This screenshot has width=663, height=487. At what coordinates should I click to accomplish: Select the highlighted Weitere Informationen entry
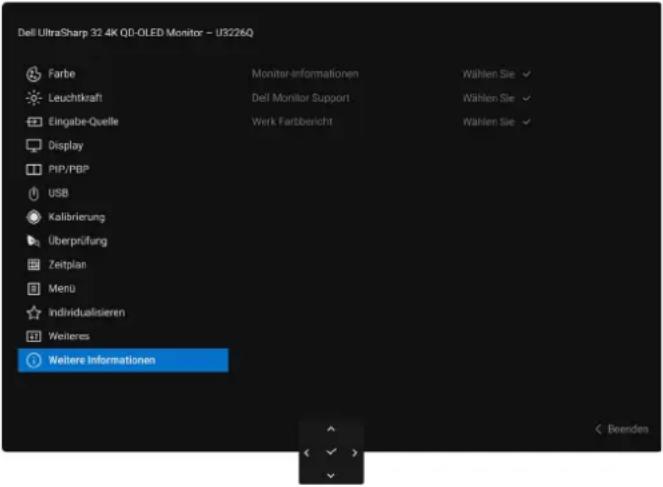pyautogui.click(x=123, y=360)
